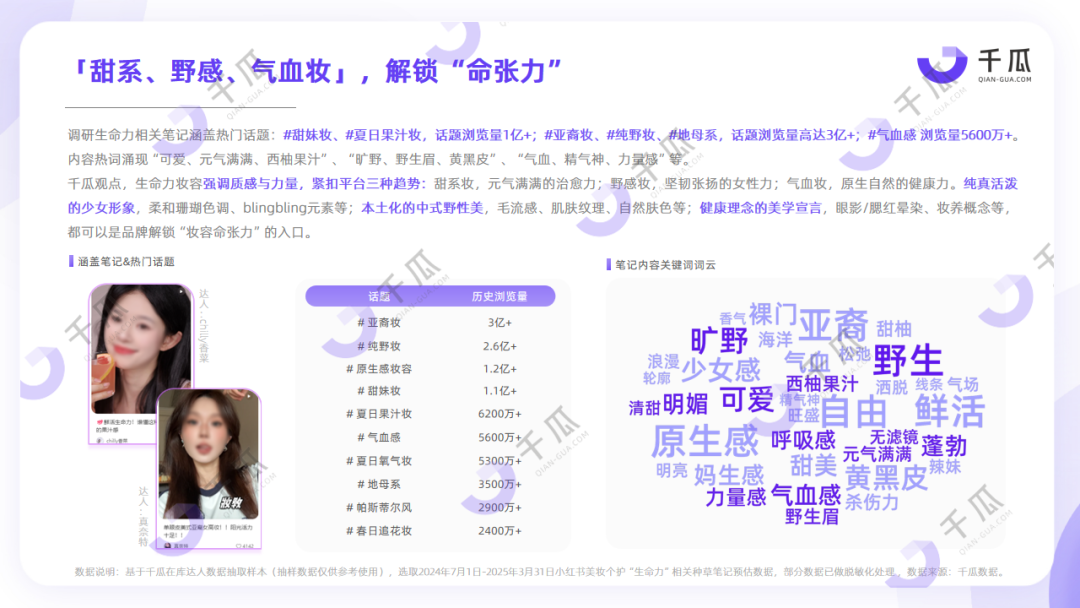Screen dimensions: 1080x608
Task: Click the word 蓬勃 in the word cloud
Action: pyautogui.click(x=944, y=446)
